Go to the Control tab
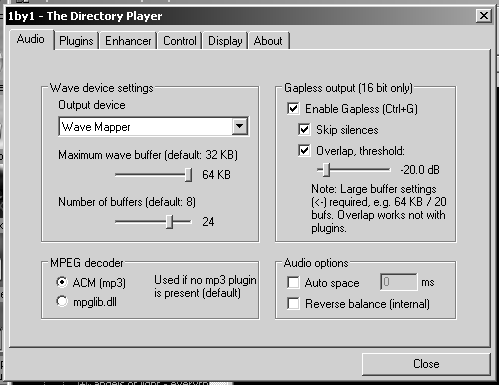 (x=180, y=41)
